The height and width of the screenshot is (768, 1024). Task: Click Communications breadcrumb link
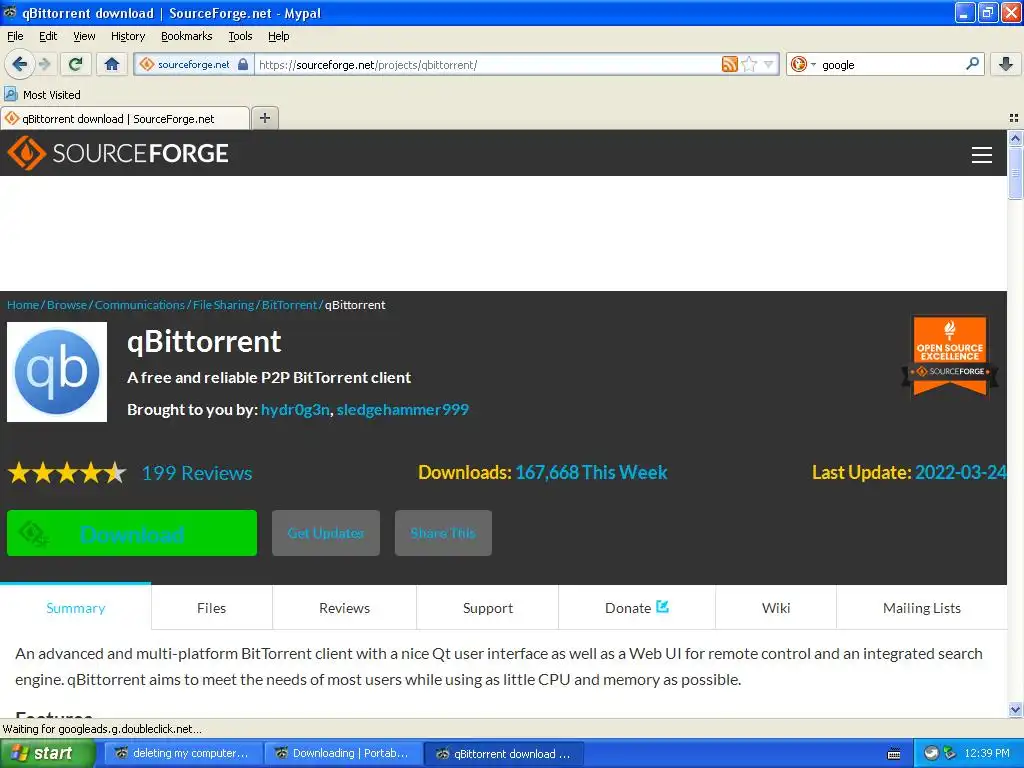coord(140,305)
